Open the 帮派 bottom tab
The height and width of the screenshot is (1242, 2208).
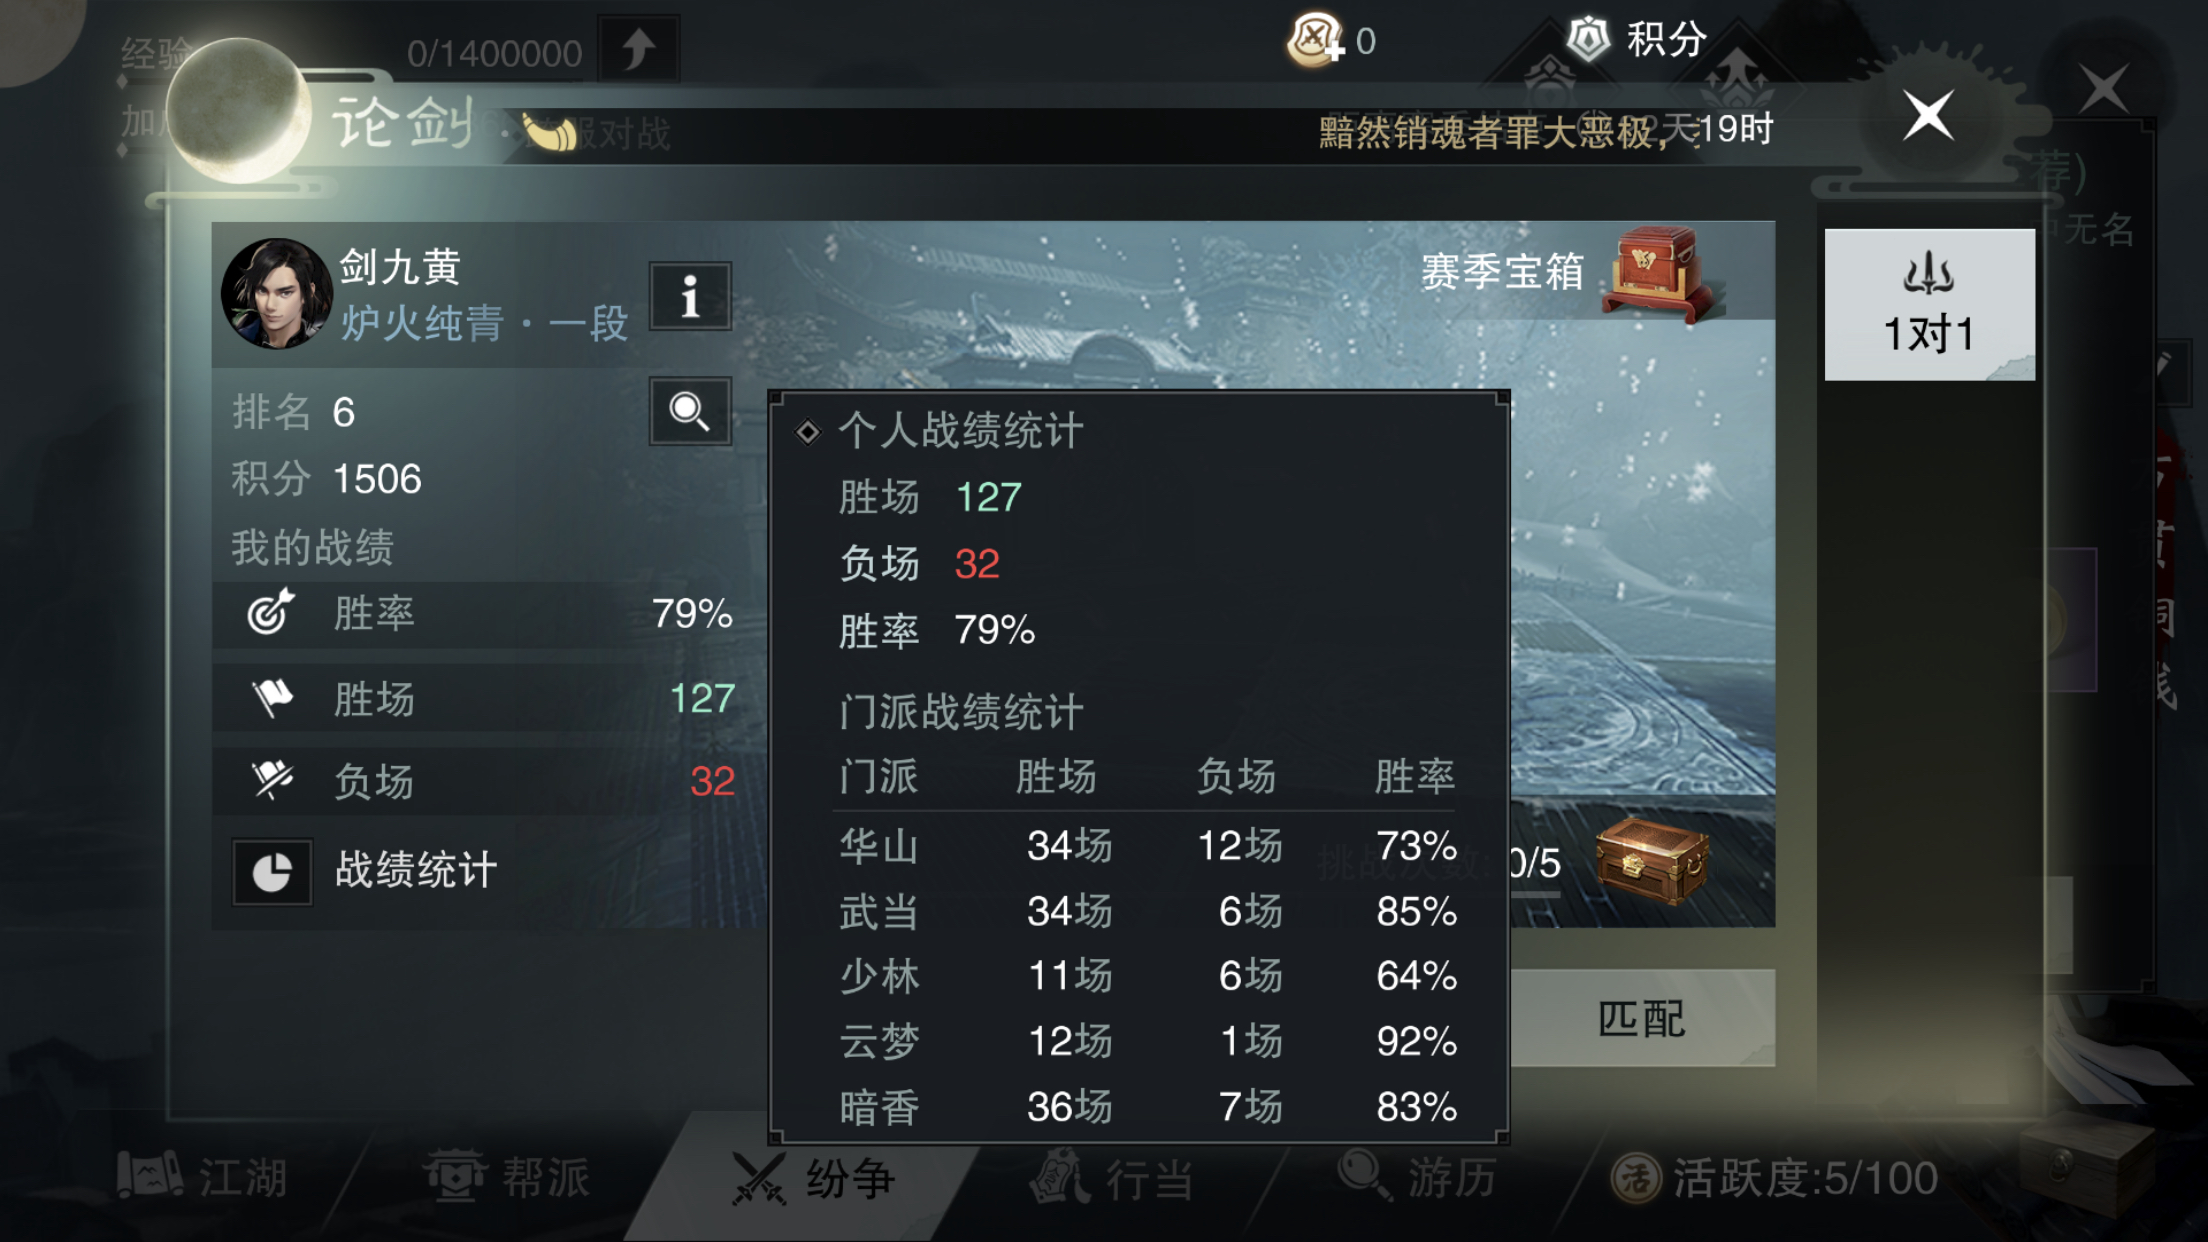pyautogui.click(x=508, y=1177)
